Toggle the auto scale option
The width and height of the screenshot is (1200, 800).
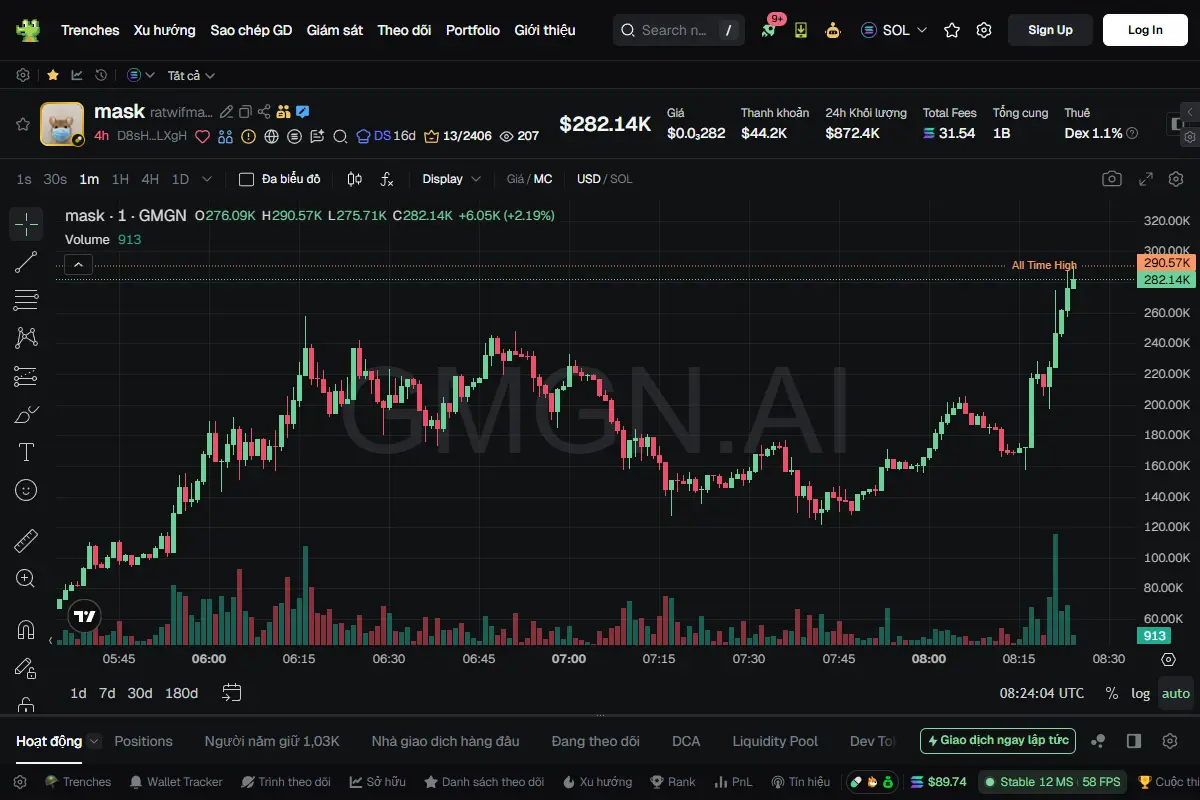1176,693
